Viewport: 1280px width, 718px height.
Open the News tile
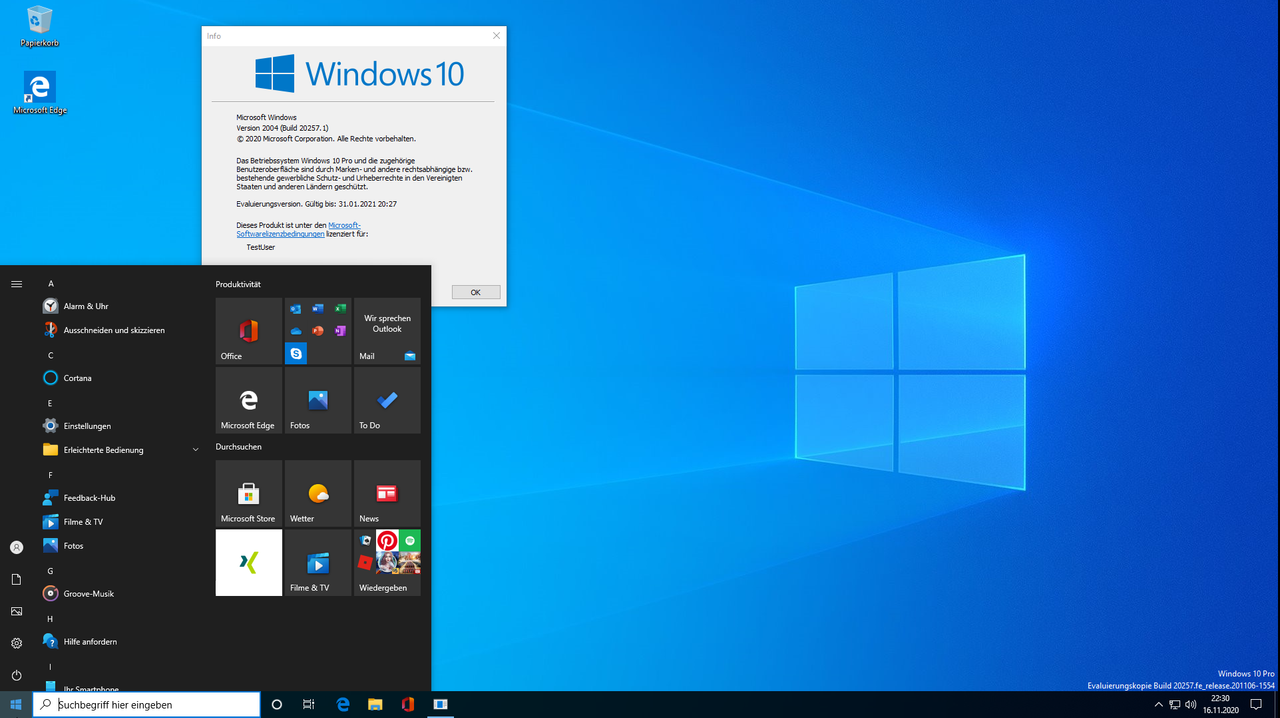(387, 493)
